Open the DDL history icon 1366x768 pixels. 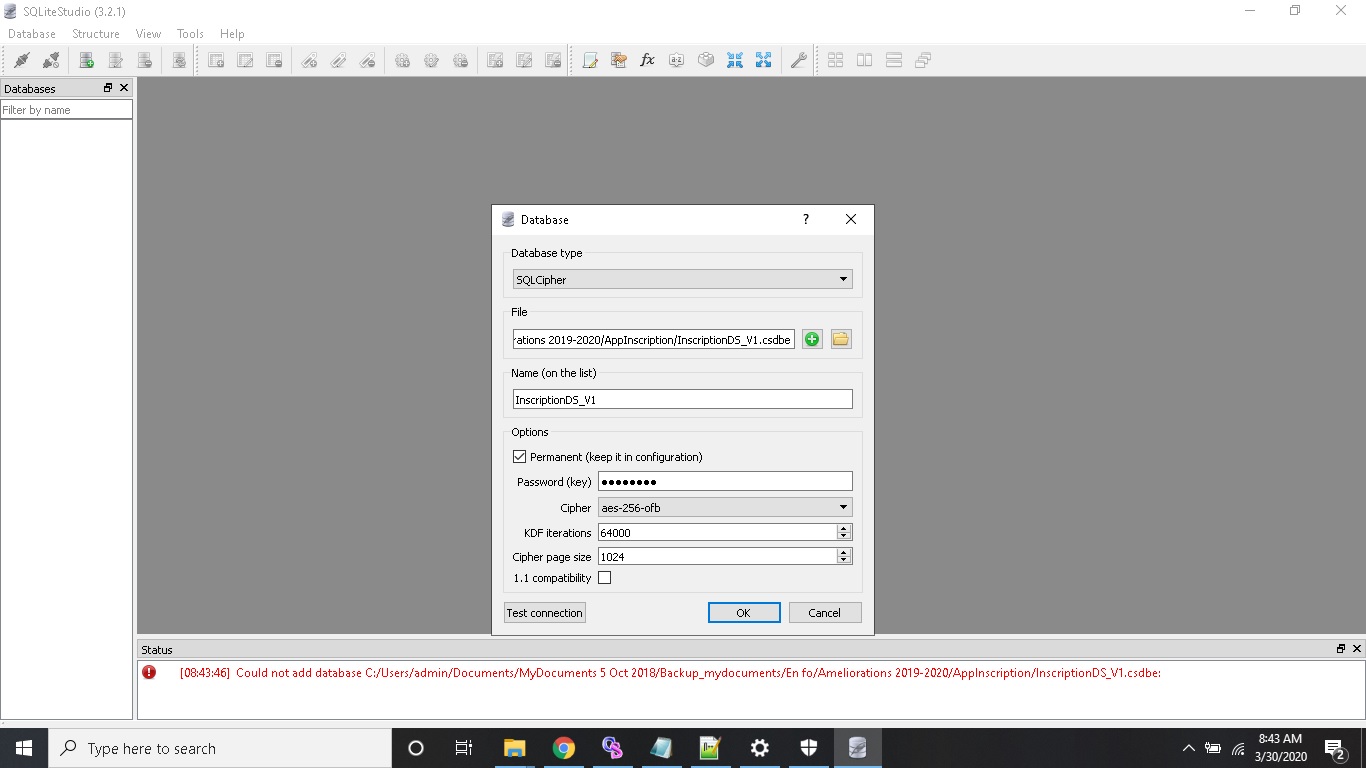click(619, 60)
